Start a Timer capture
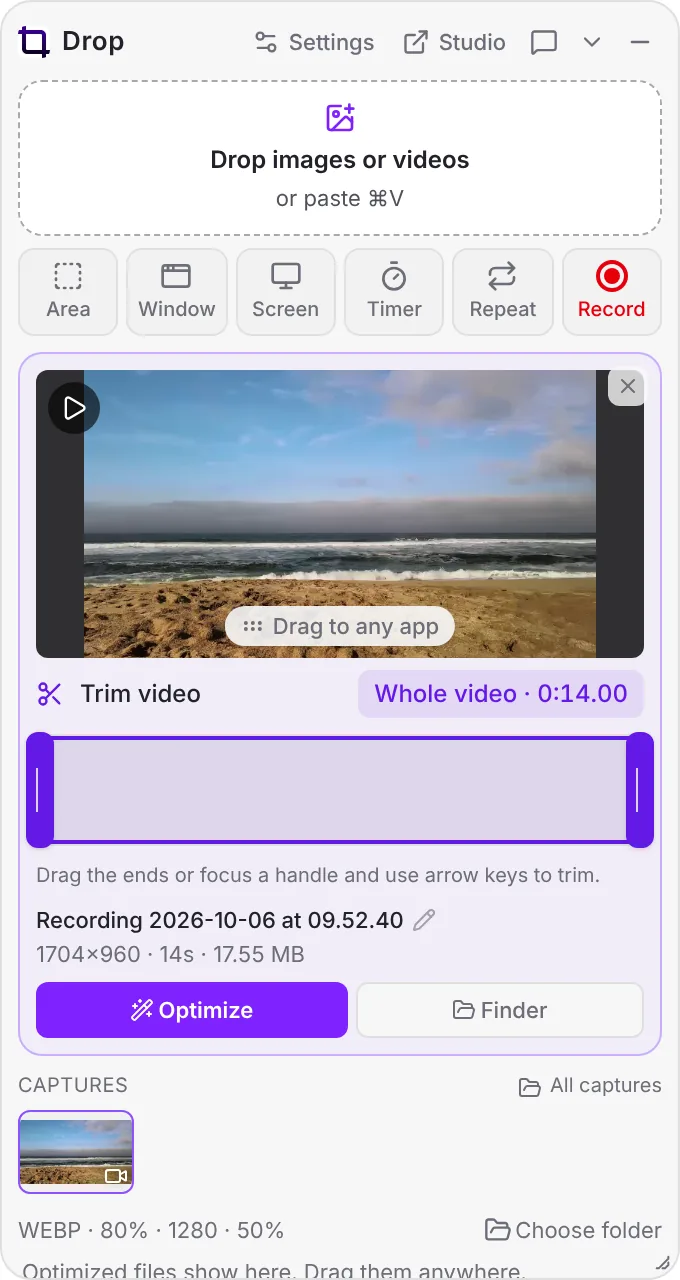This screenshot has width=680, height=1280. click(394, 291)
